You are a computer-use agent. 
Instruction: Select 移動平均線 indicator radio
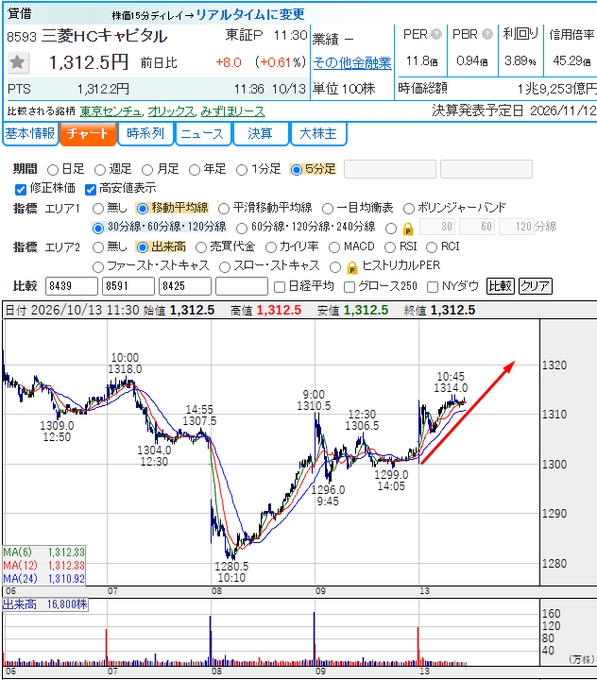click(x=142, y=209)
